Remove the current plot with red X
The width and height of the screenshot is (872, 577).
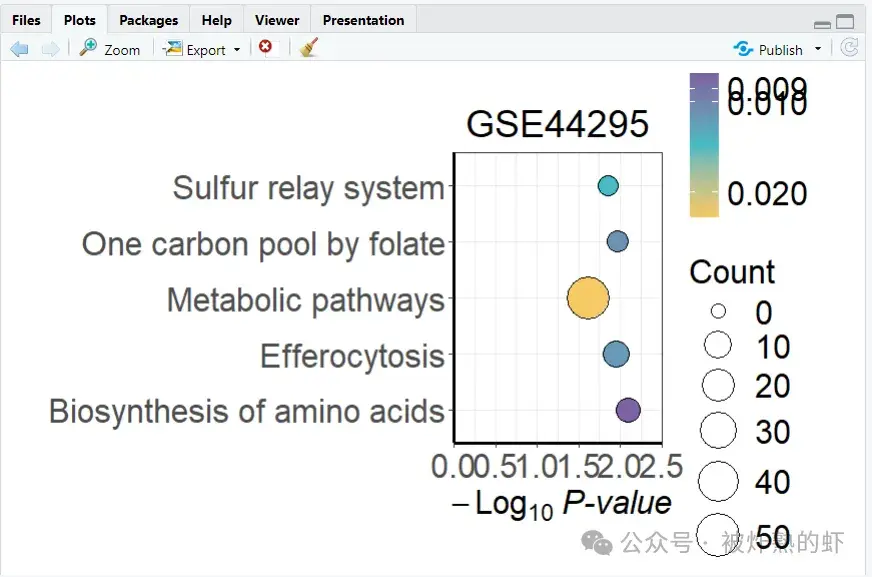[x=265, y=47]
